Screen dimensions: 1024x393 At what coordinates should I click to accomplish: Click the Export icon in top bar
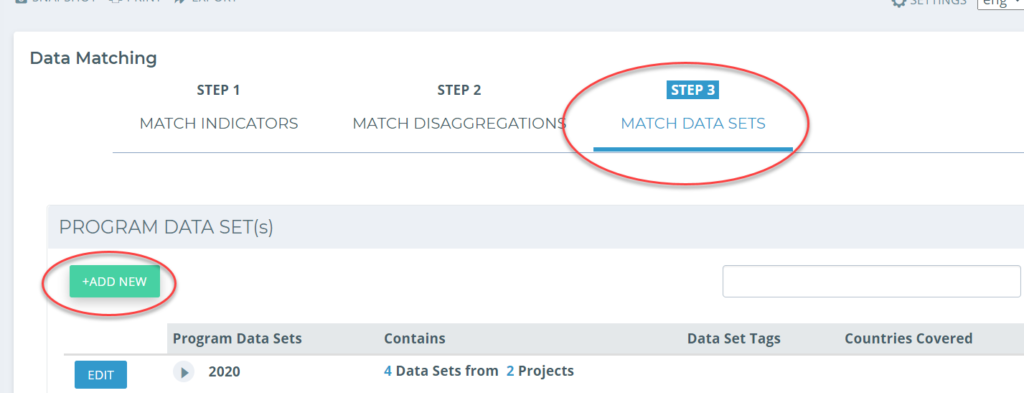coord(180,1)
